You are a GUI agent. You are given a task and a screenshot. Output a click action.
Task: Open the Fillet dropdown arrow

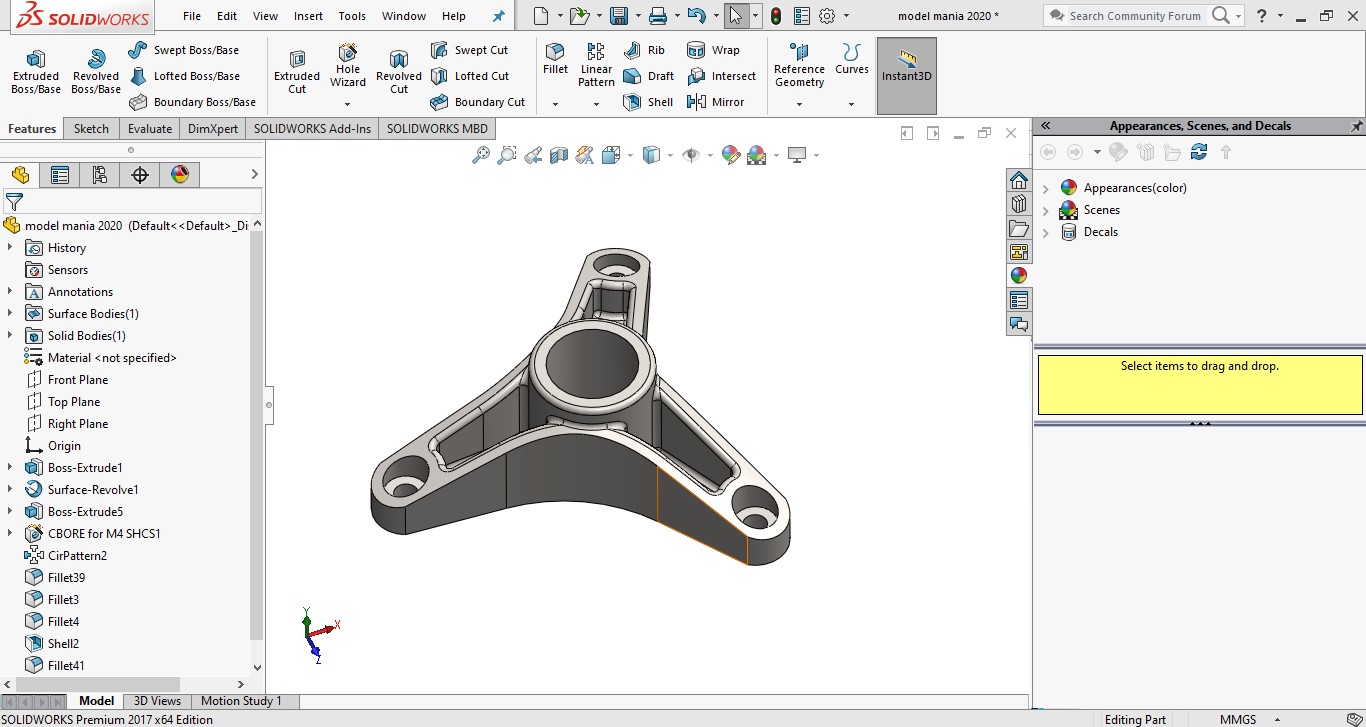[x=555, y=104]
